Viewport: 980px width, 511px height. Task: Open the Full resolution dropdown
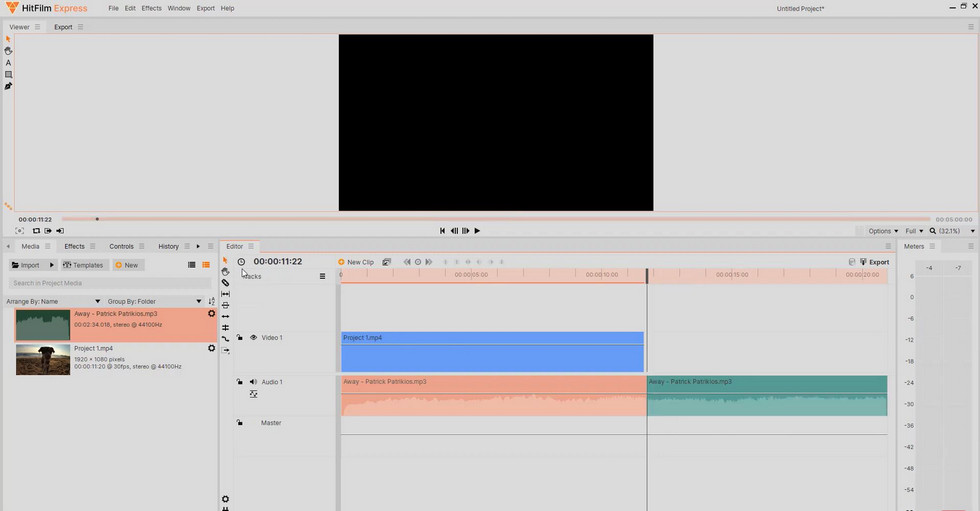pyautogui.click(x=914, y=231)
